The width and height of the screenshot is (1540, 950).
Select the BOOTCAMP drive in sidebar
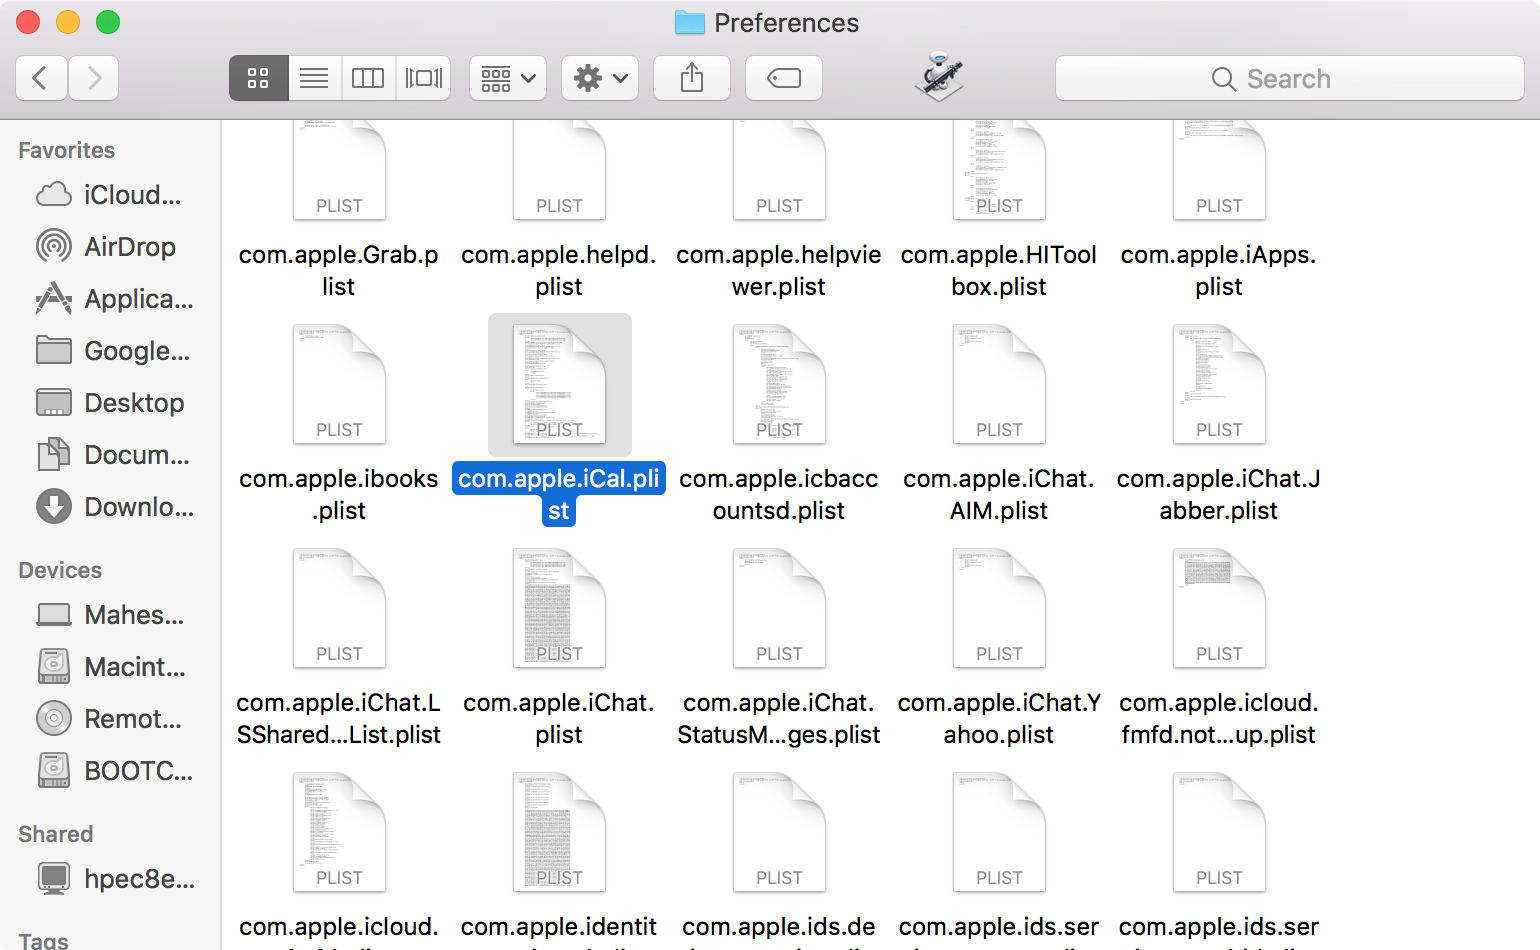(114, 771)
